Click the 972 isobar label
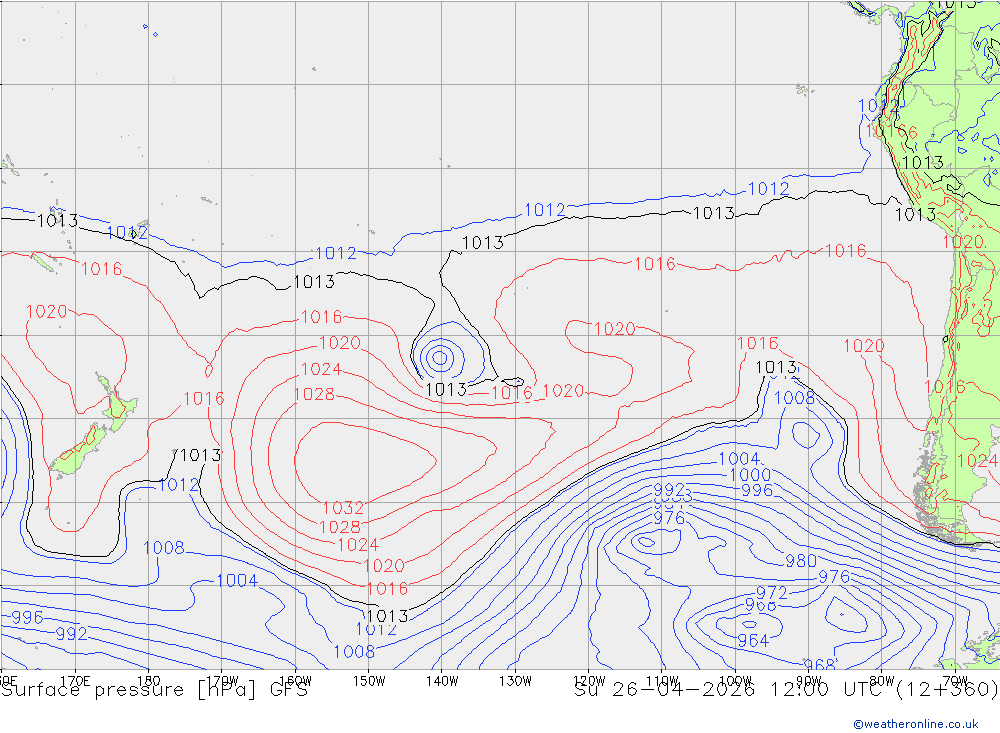 point(772,593)
